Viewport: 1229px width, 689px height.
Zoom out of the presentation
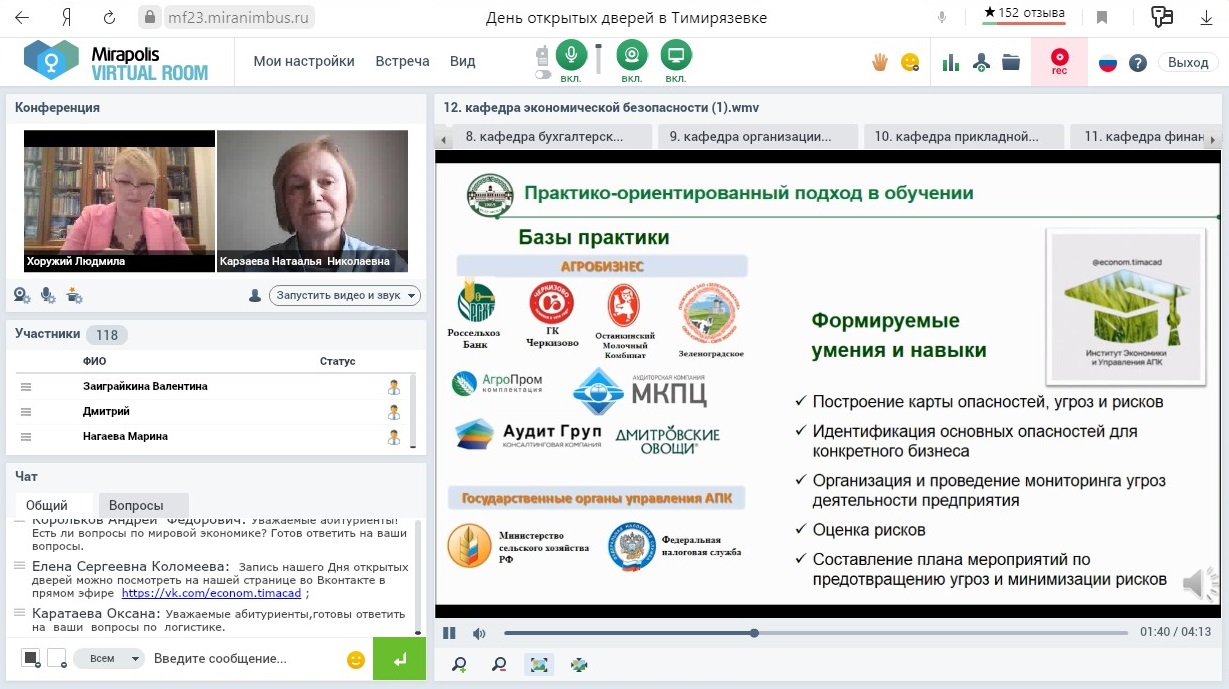[x=499, y=664]
